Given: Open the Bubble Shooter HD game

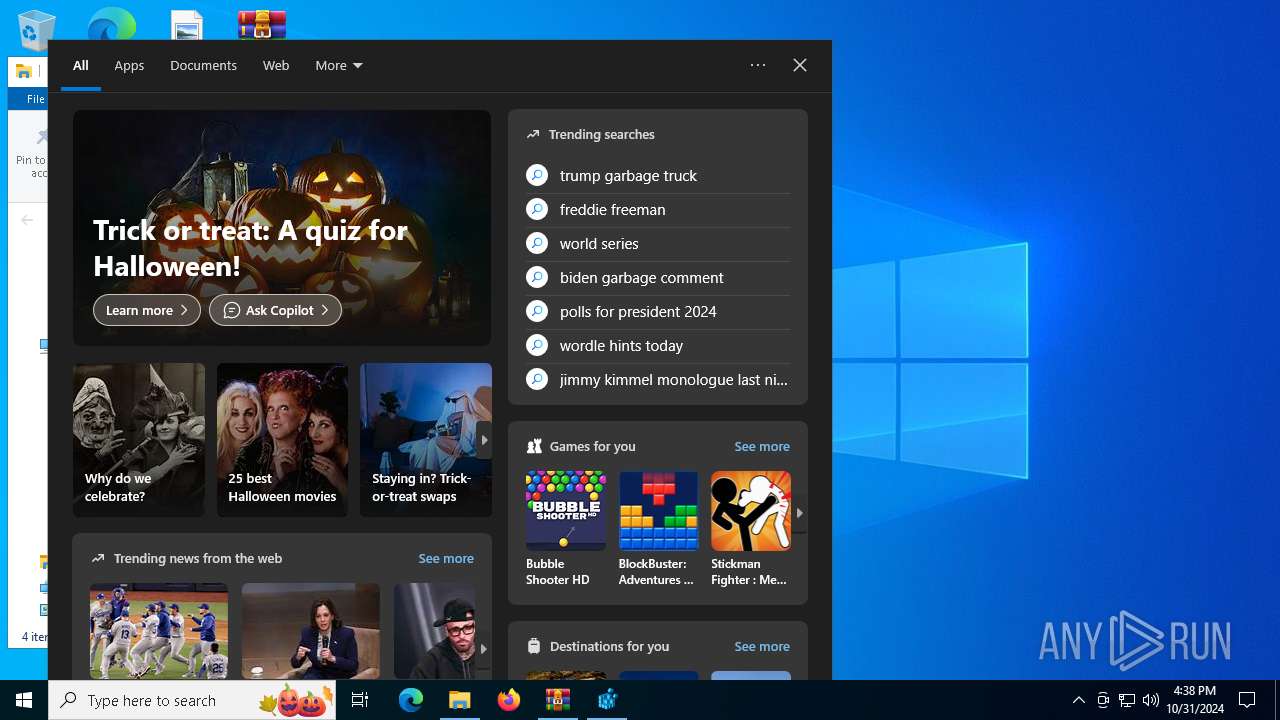Looking at the screenshot, I should click(x=565, y=529).
